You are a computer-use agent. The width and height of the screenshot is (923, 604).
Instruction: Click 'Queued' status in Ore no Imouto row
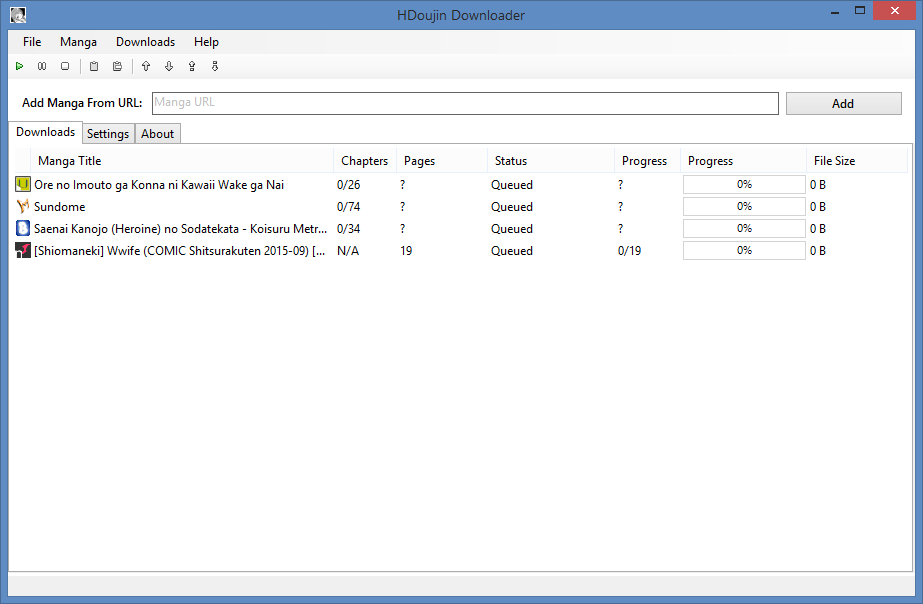512,185
